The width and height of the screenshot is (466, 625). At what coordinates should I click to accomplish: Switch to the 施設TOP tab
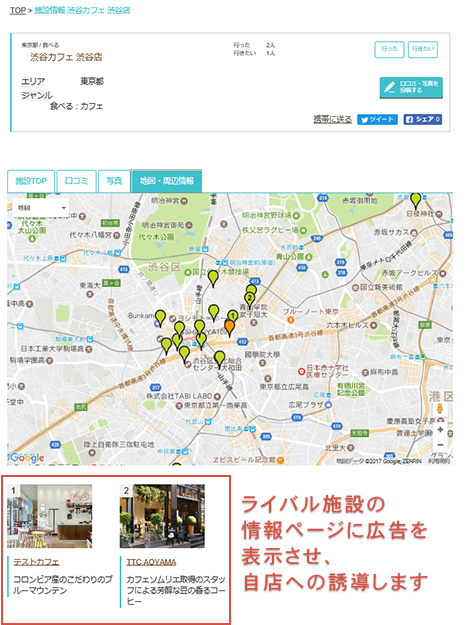(x=31, y=181)
